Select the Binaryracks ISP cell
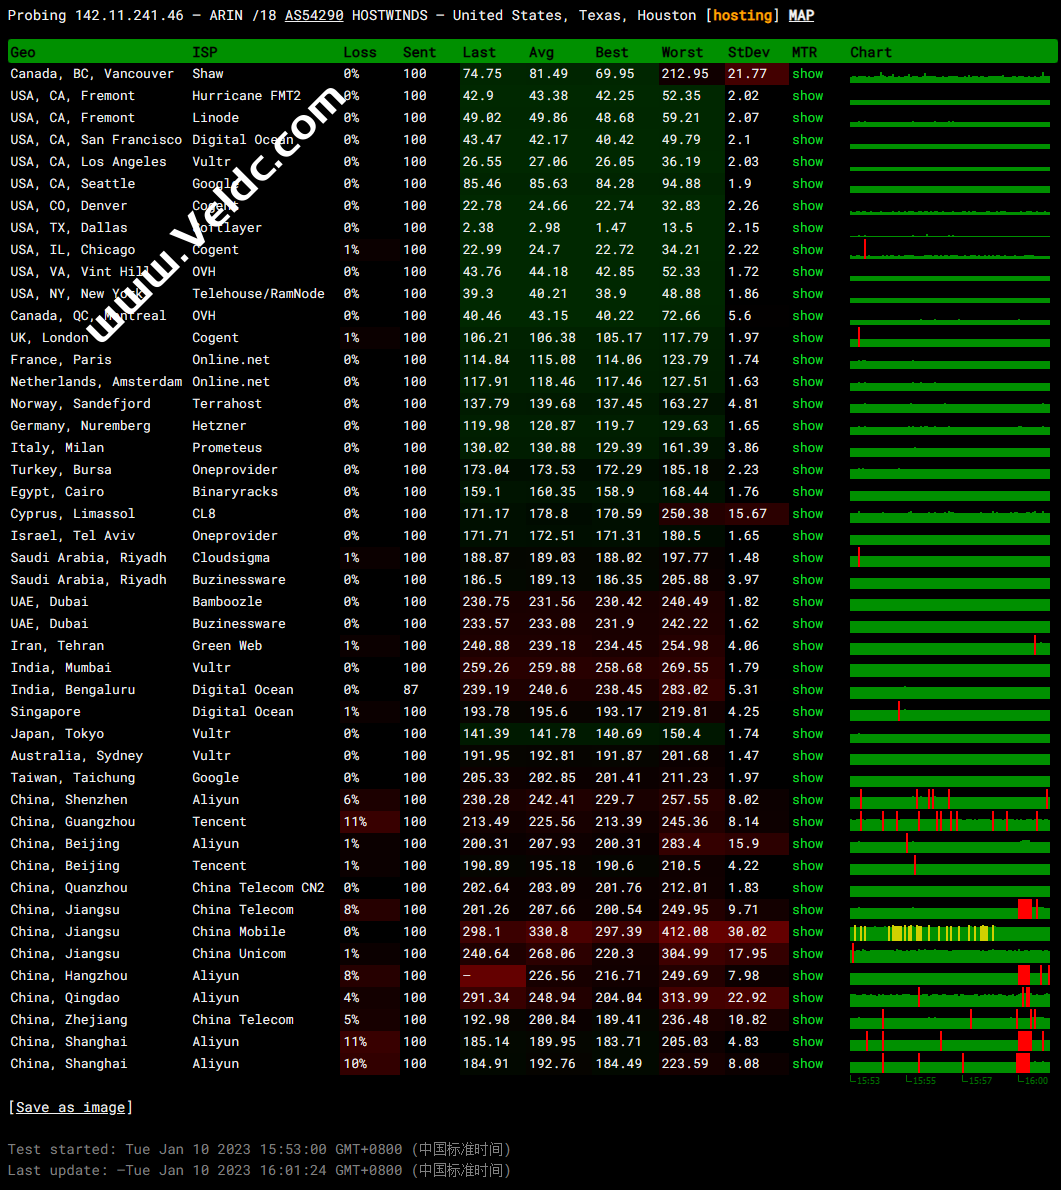1061x1190 pixels. pyautogui.click(x=235, y=492)
